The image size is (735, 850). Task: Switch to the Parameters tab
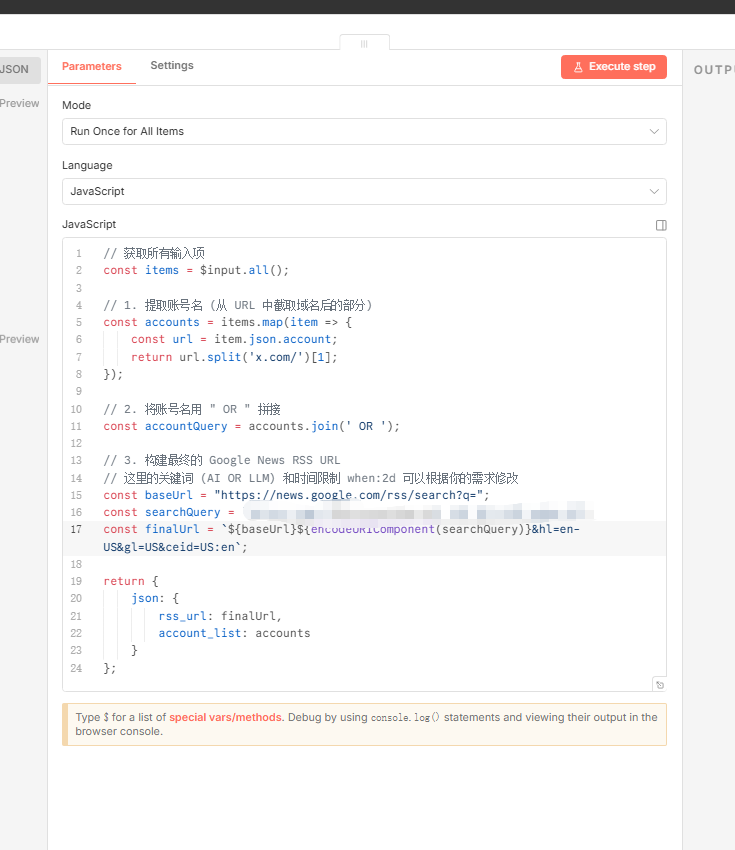click(x=92, y=66)
